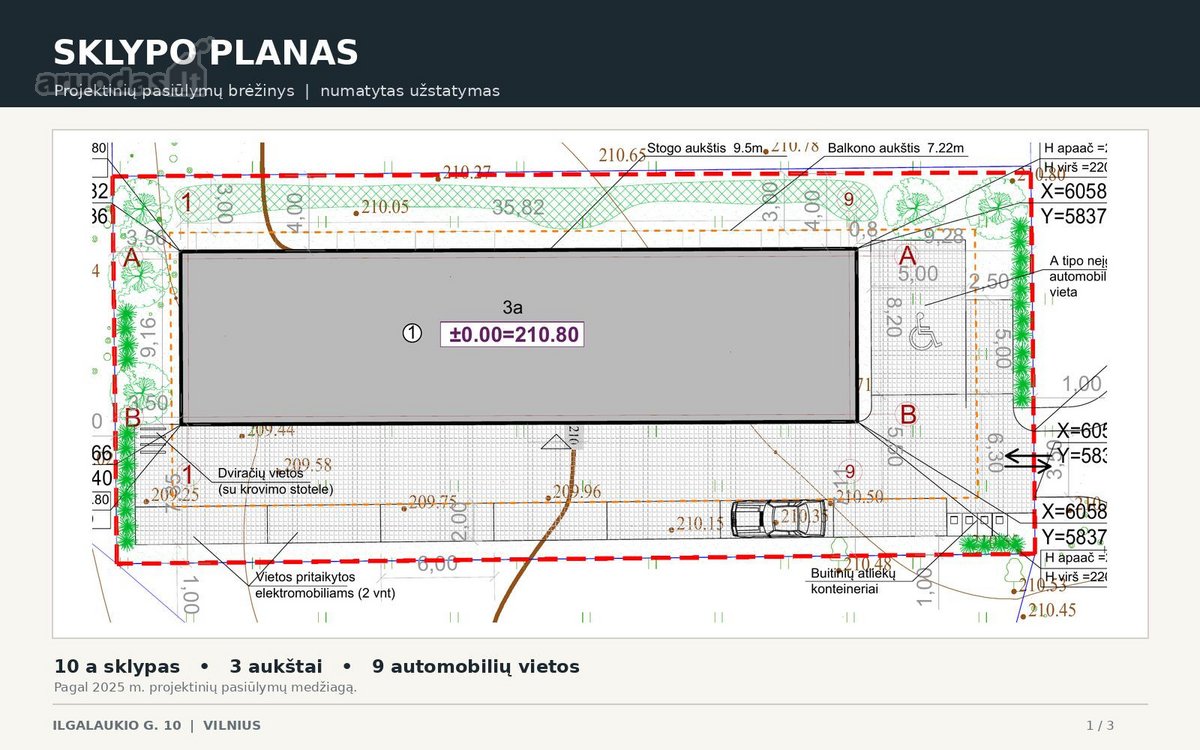Click the Balkono aukštis 7.22m label

pos(896,148)
